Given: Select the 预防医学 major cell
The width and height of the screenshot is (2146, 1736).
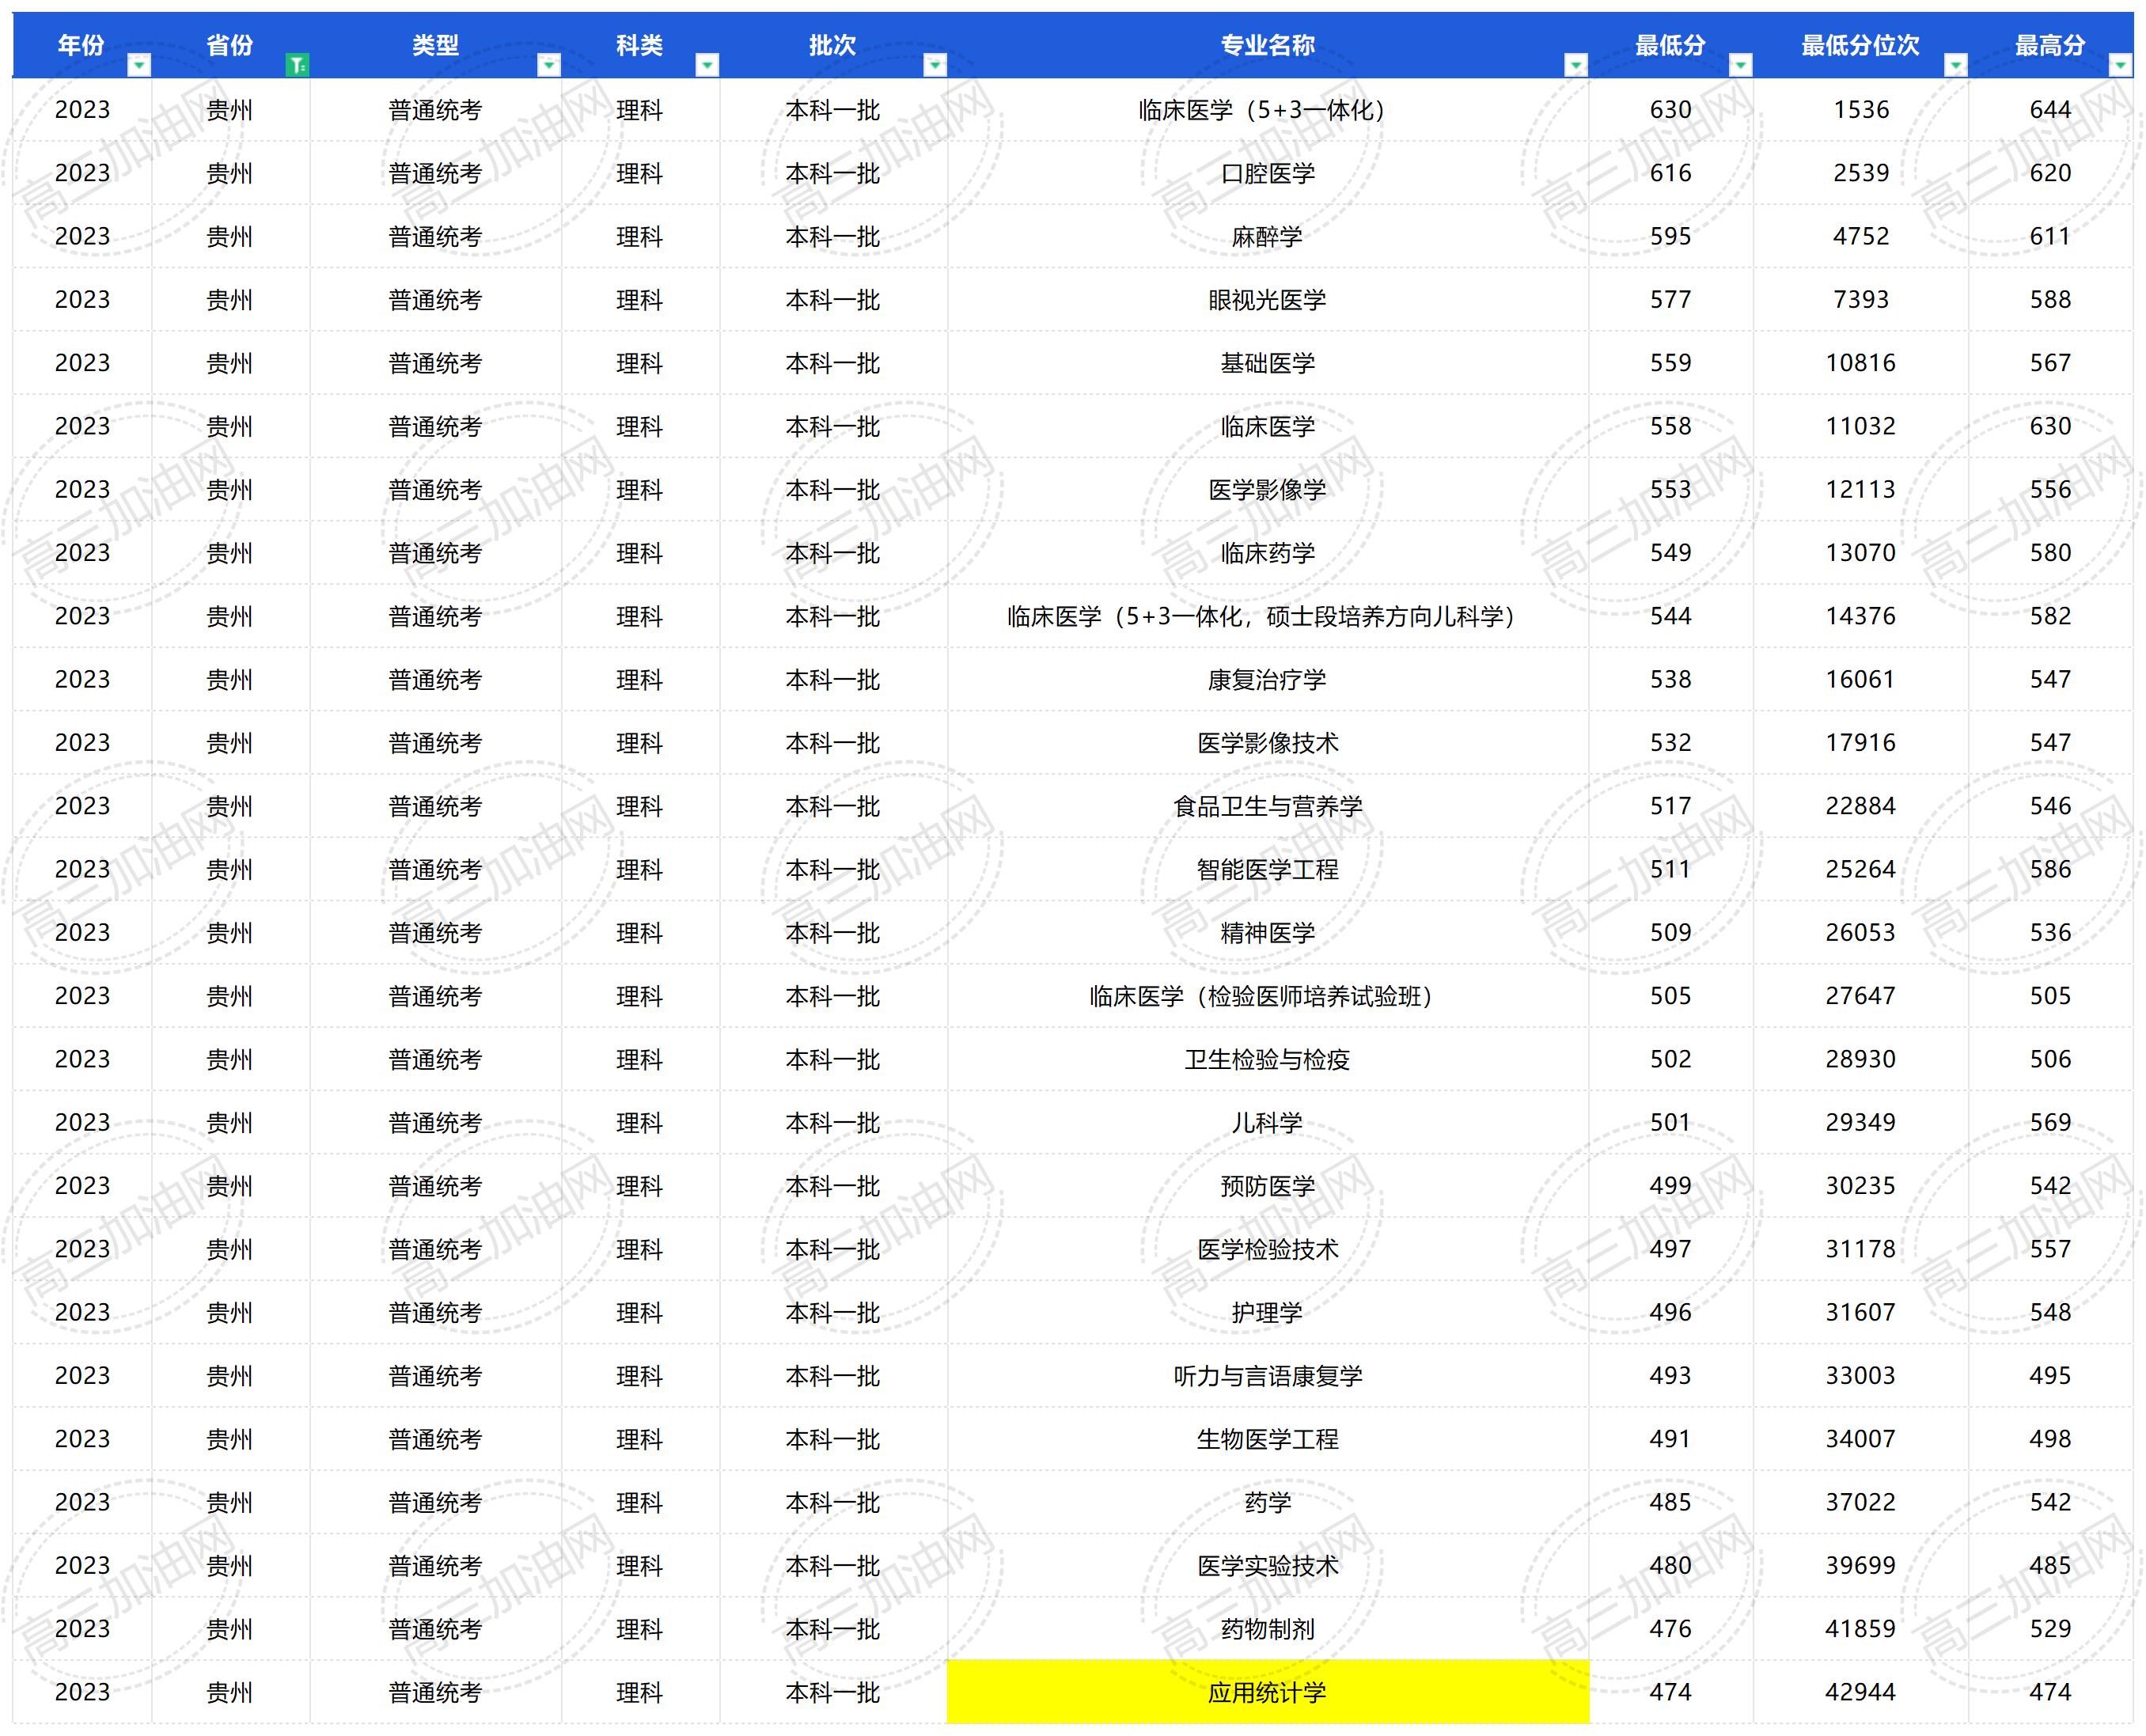Looking at the screenshot, I should (1268, 1186).
